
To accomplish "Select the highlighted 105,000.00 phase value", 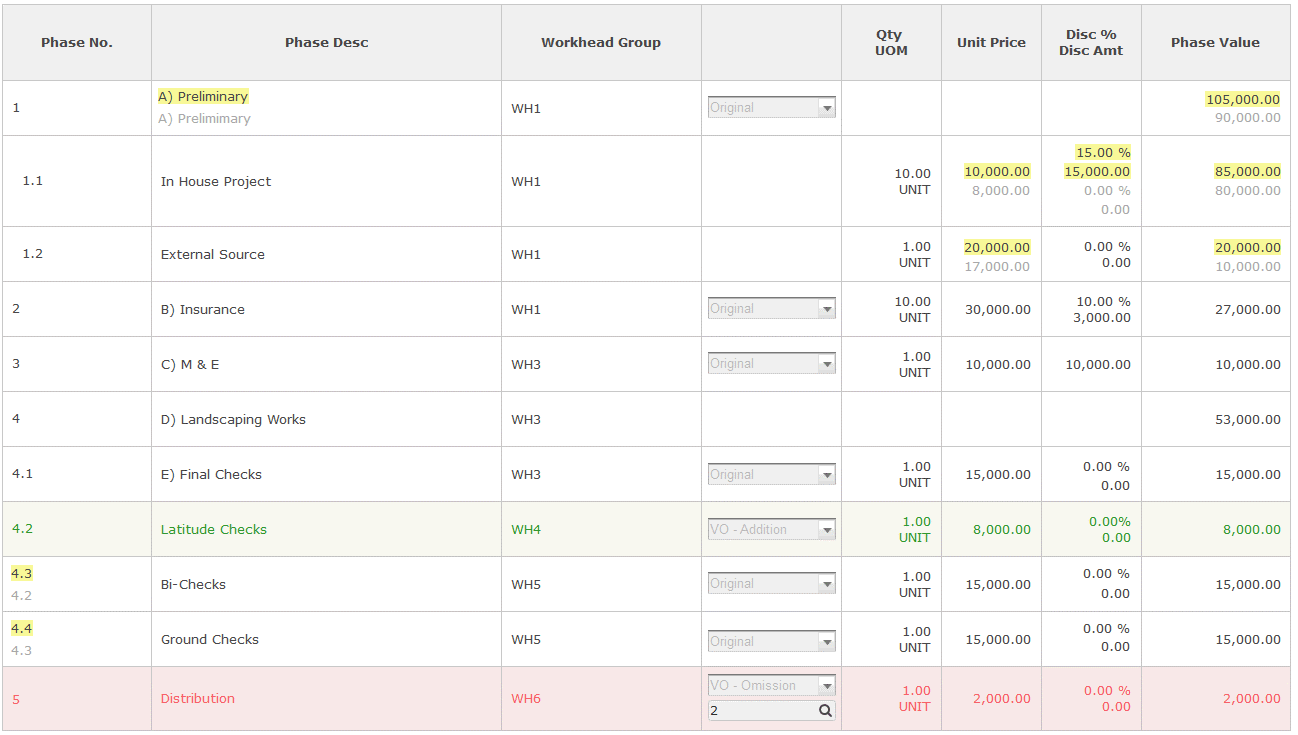I will (1244, 99).
